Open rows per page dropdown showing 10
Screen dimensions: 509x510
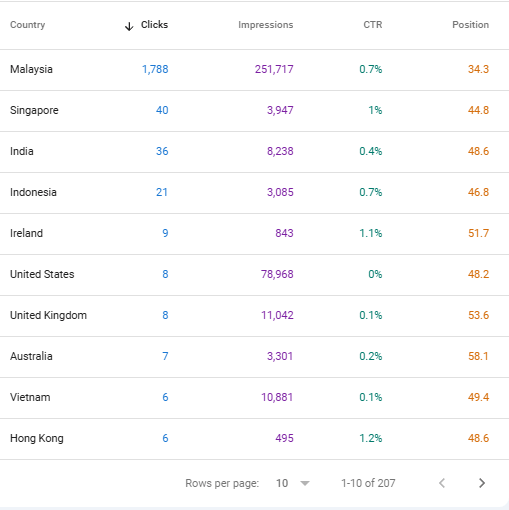(293, 483)
